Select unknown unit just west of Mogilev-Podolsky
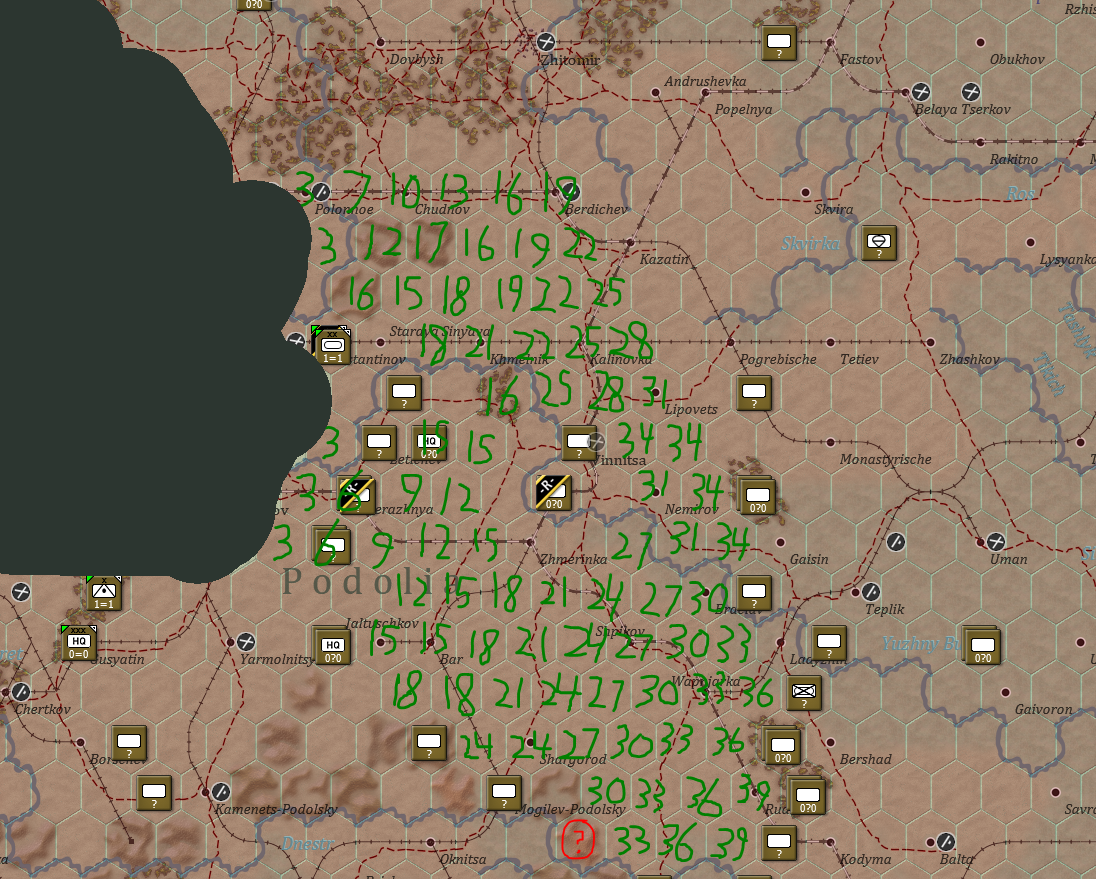The height and width of the screenshot is (879, 1096). point(503,793)
